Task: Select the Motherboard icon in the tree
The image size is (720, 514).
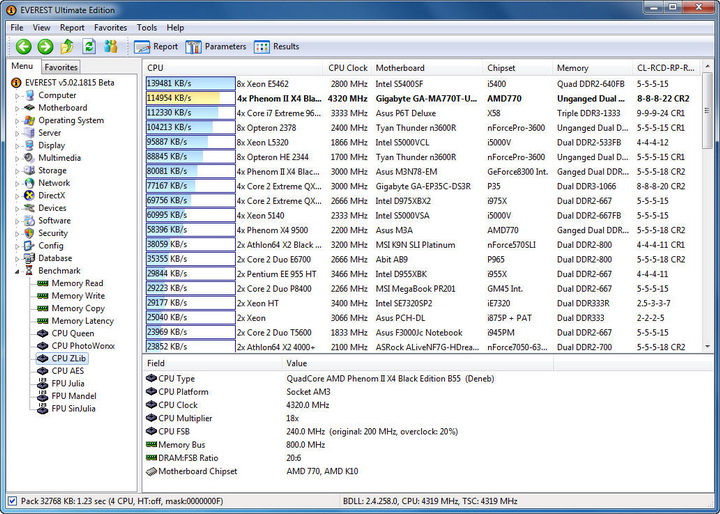Action: [x=30, y=107]
